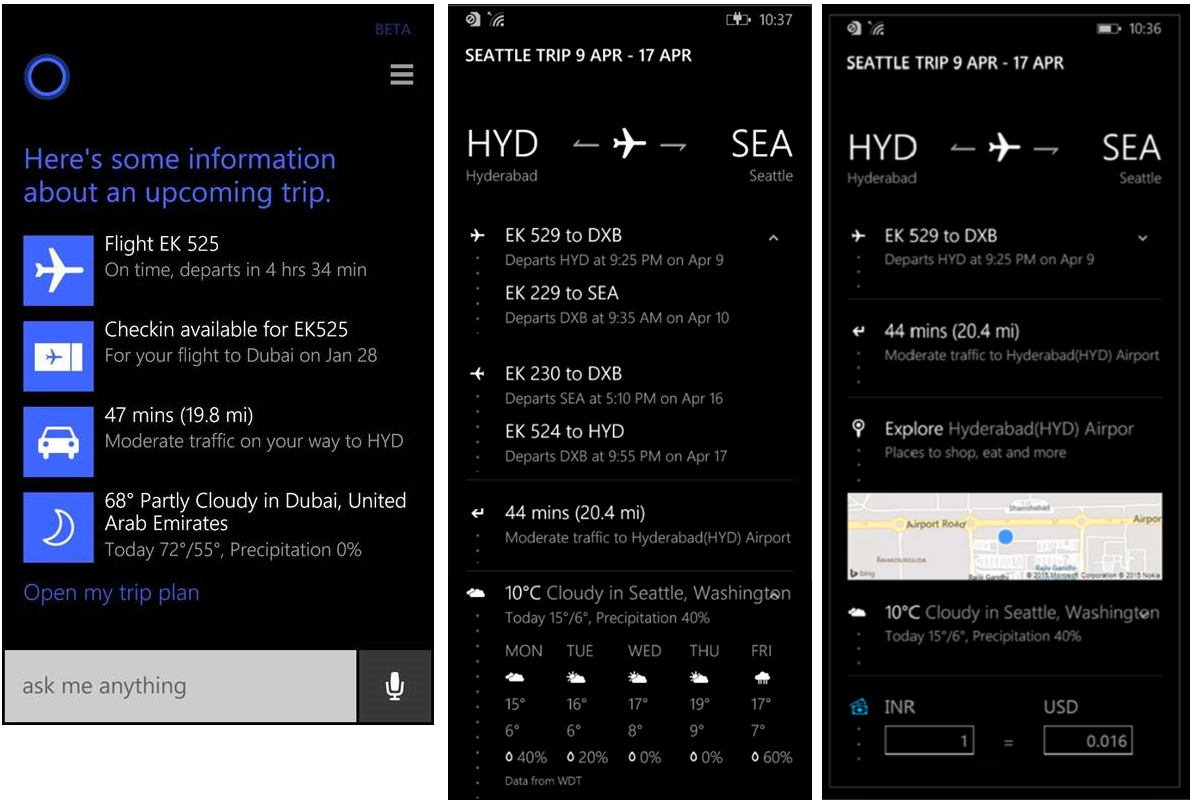Open the airport map thumbnail

pos(1004,537)
